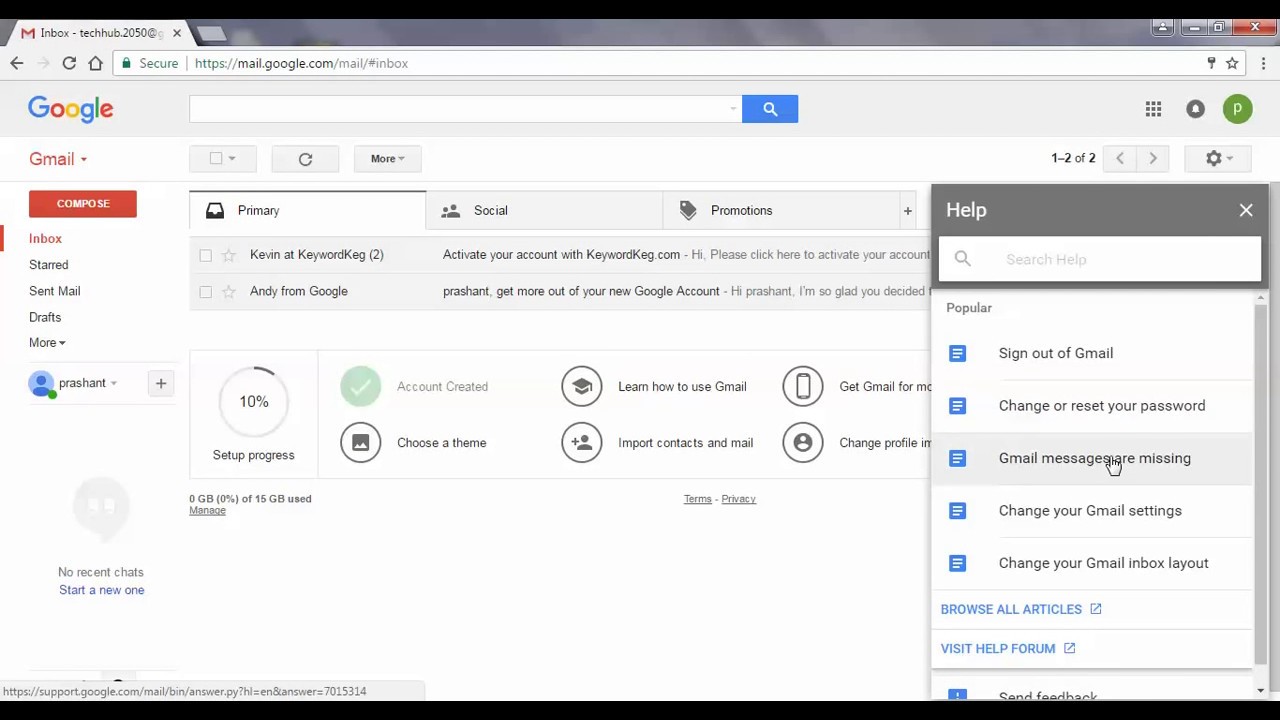Click the Account Created checkmark icon
Viewport: 1280px width, 720px height.
[361, 387]
